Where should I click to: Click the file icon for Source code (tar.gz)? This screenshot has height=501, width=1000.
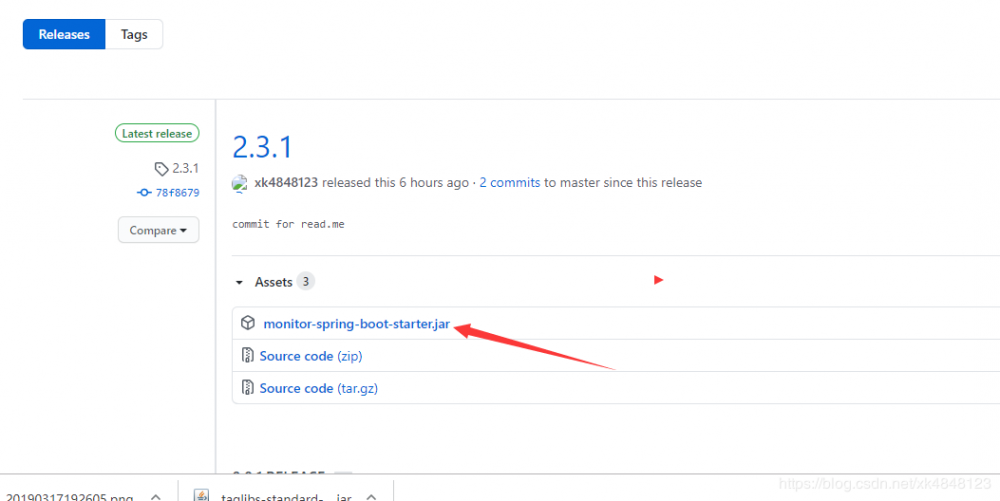coord(247,387)
